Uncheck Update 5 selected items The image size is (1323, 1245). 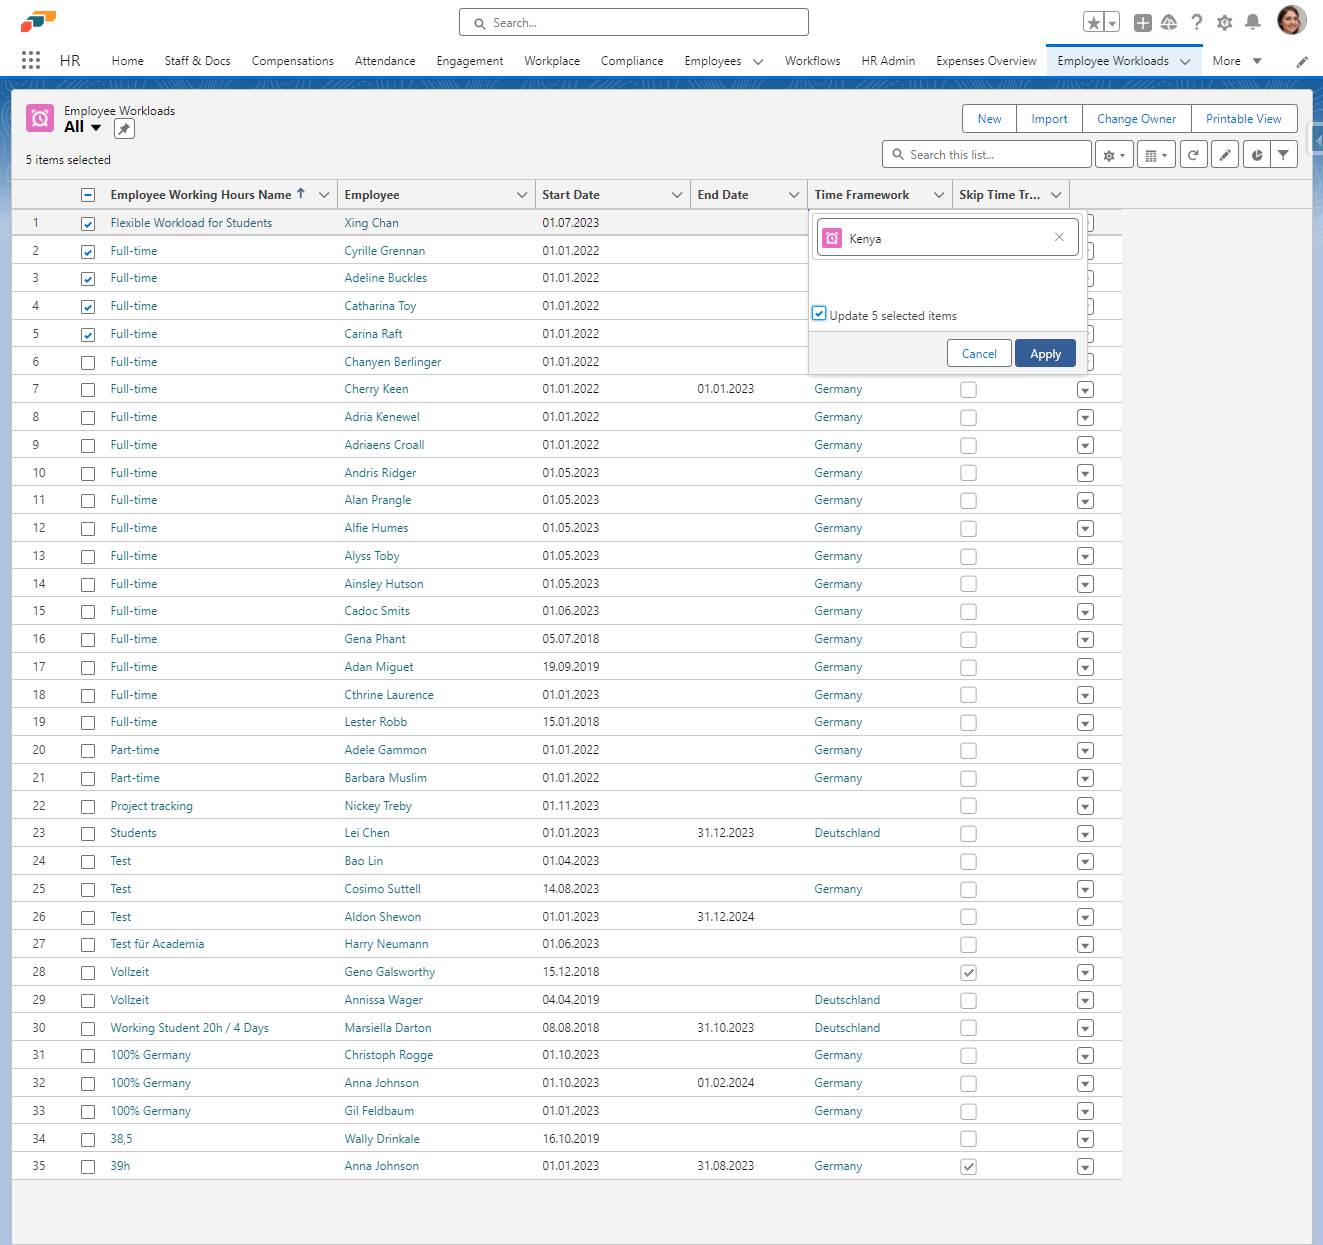click(819, 314)
